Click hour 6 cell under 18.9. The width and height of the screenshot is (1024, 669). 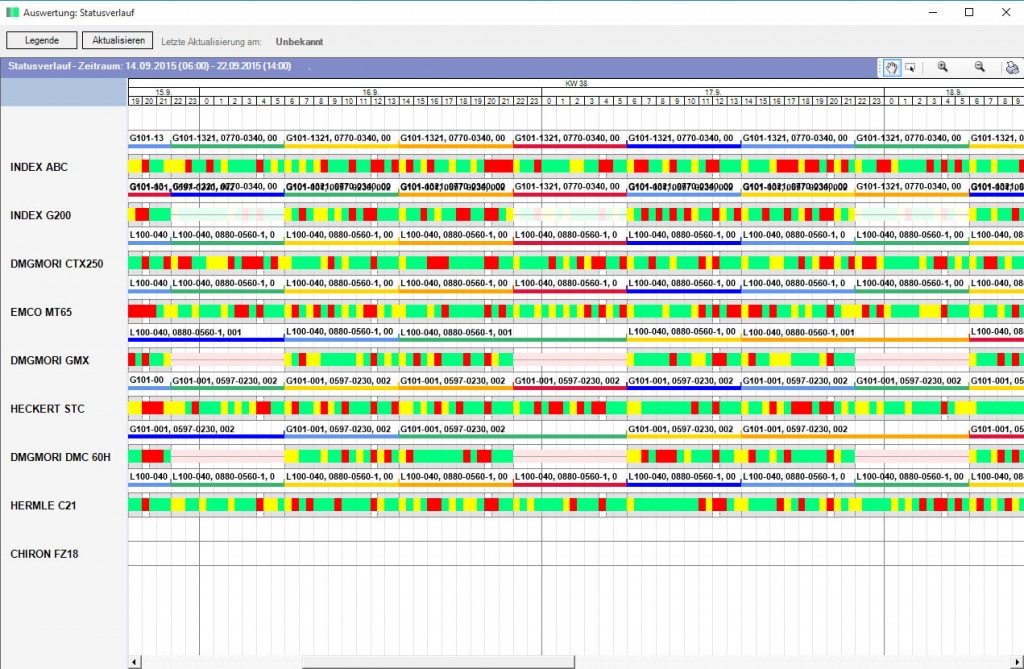coord(977,101)
